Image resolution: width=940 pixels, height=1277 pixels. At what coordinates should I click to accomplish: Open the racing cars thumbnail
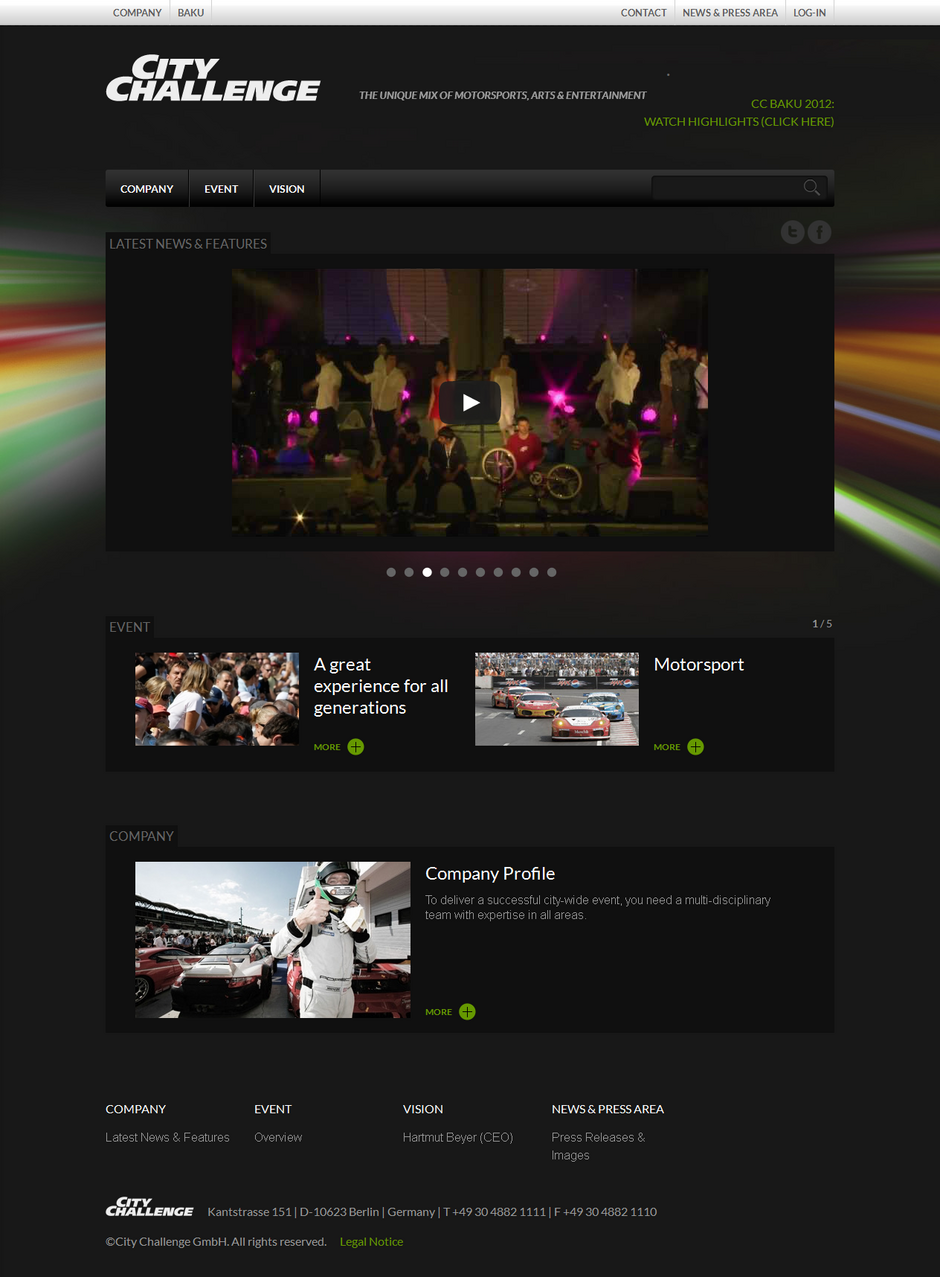tap(557, 699)
